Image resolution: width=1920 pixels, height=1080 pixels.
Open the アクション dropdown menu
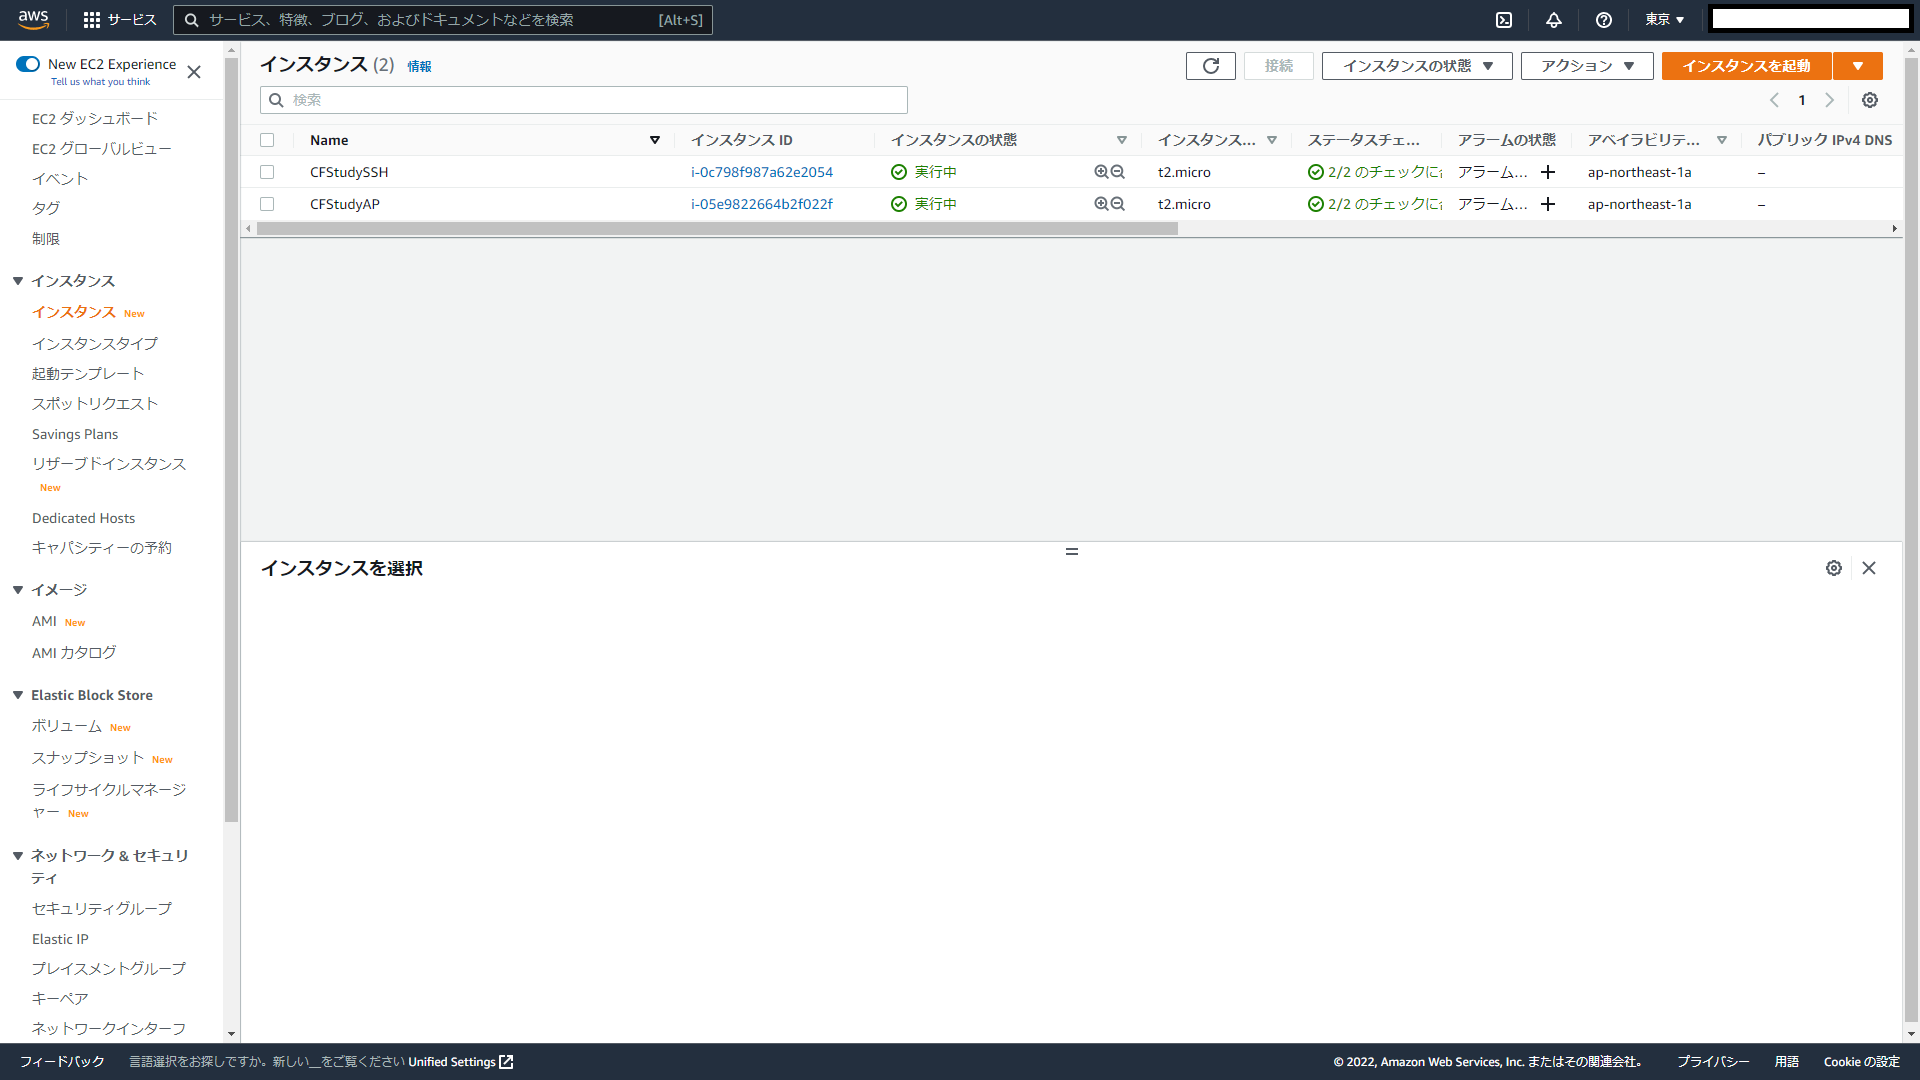click(1587, 66)
